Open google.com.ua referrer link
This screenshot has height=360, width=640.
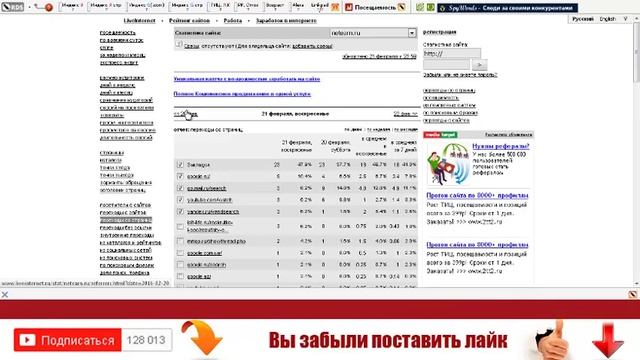coord(204,253)
